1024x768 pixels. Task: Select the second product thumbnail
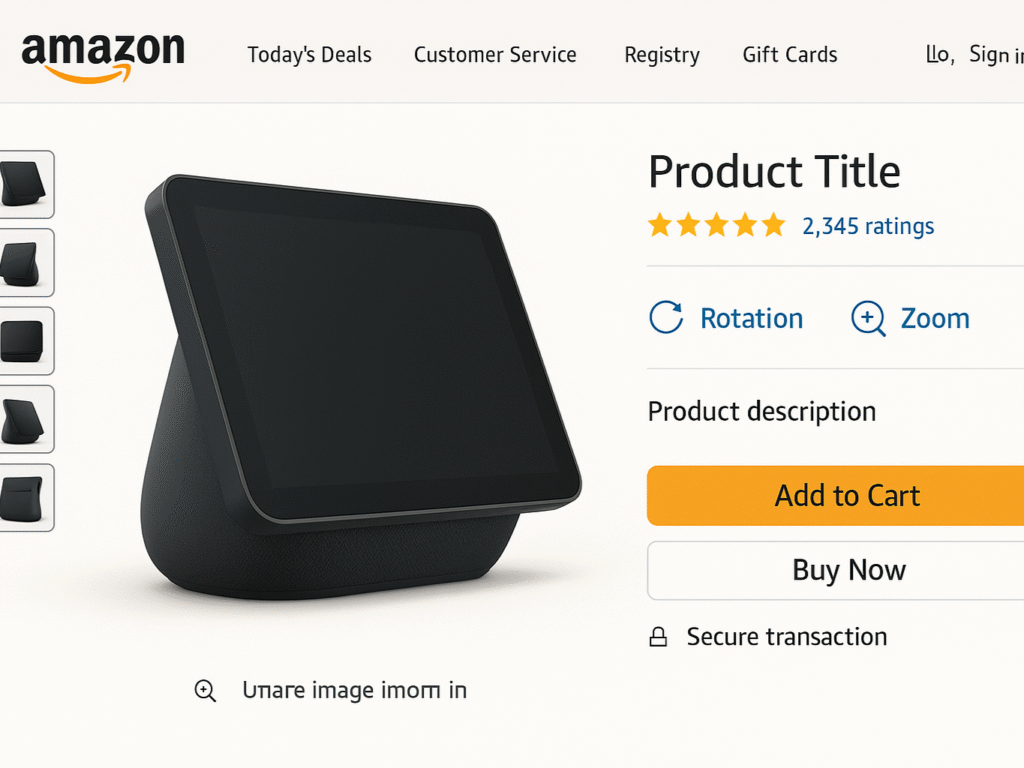[24, 262]
